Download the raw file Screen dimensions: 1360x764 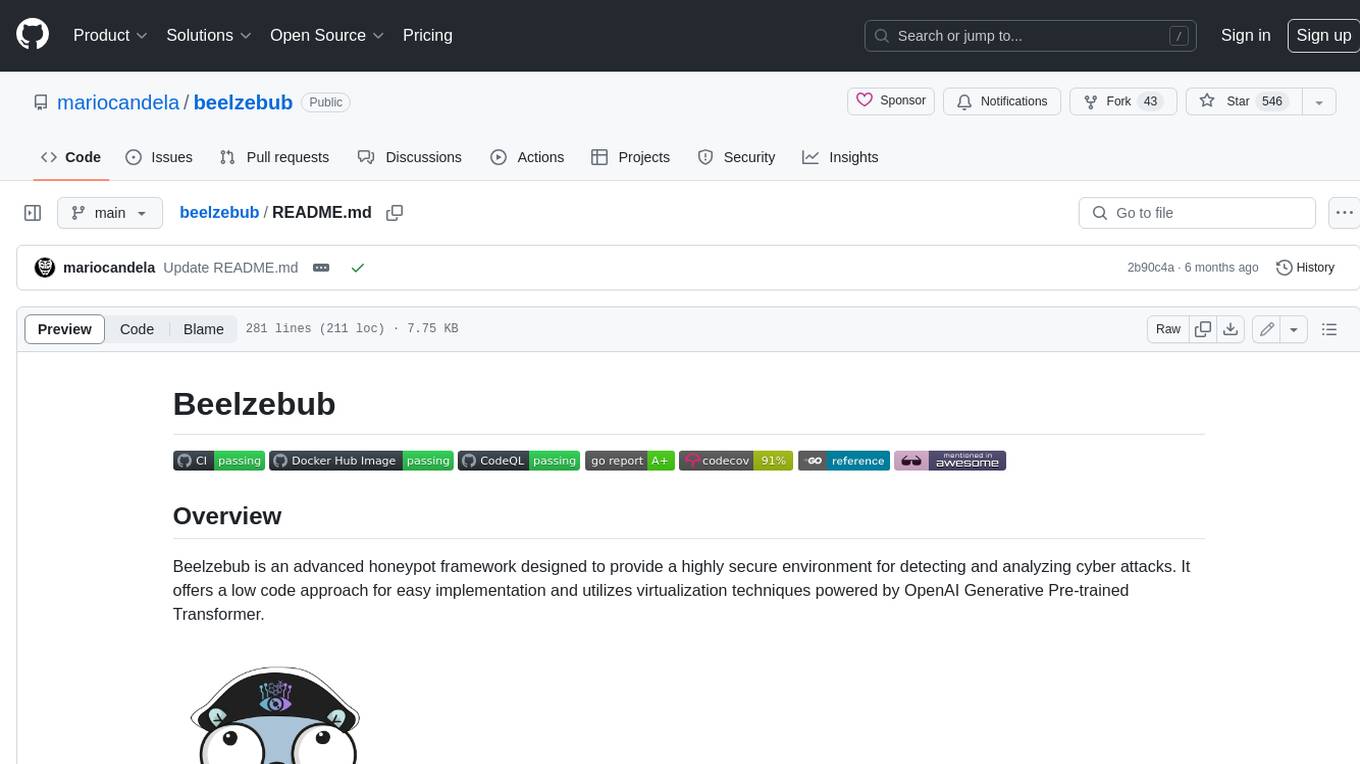tap(1231, 329)
